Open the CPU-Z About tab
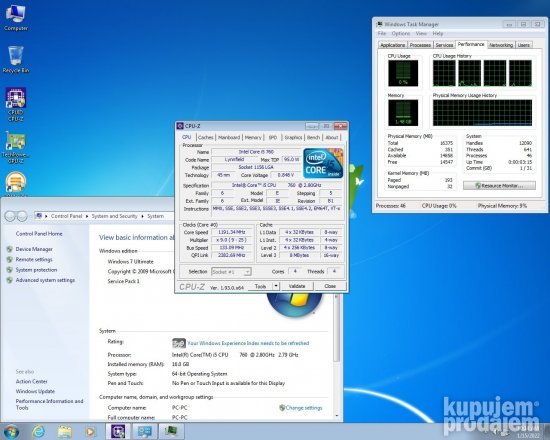The height and width of the screenshot is (440, 550). pyautogui.click(x=331, y=137)
